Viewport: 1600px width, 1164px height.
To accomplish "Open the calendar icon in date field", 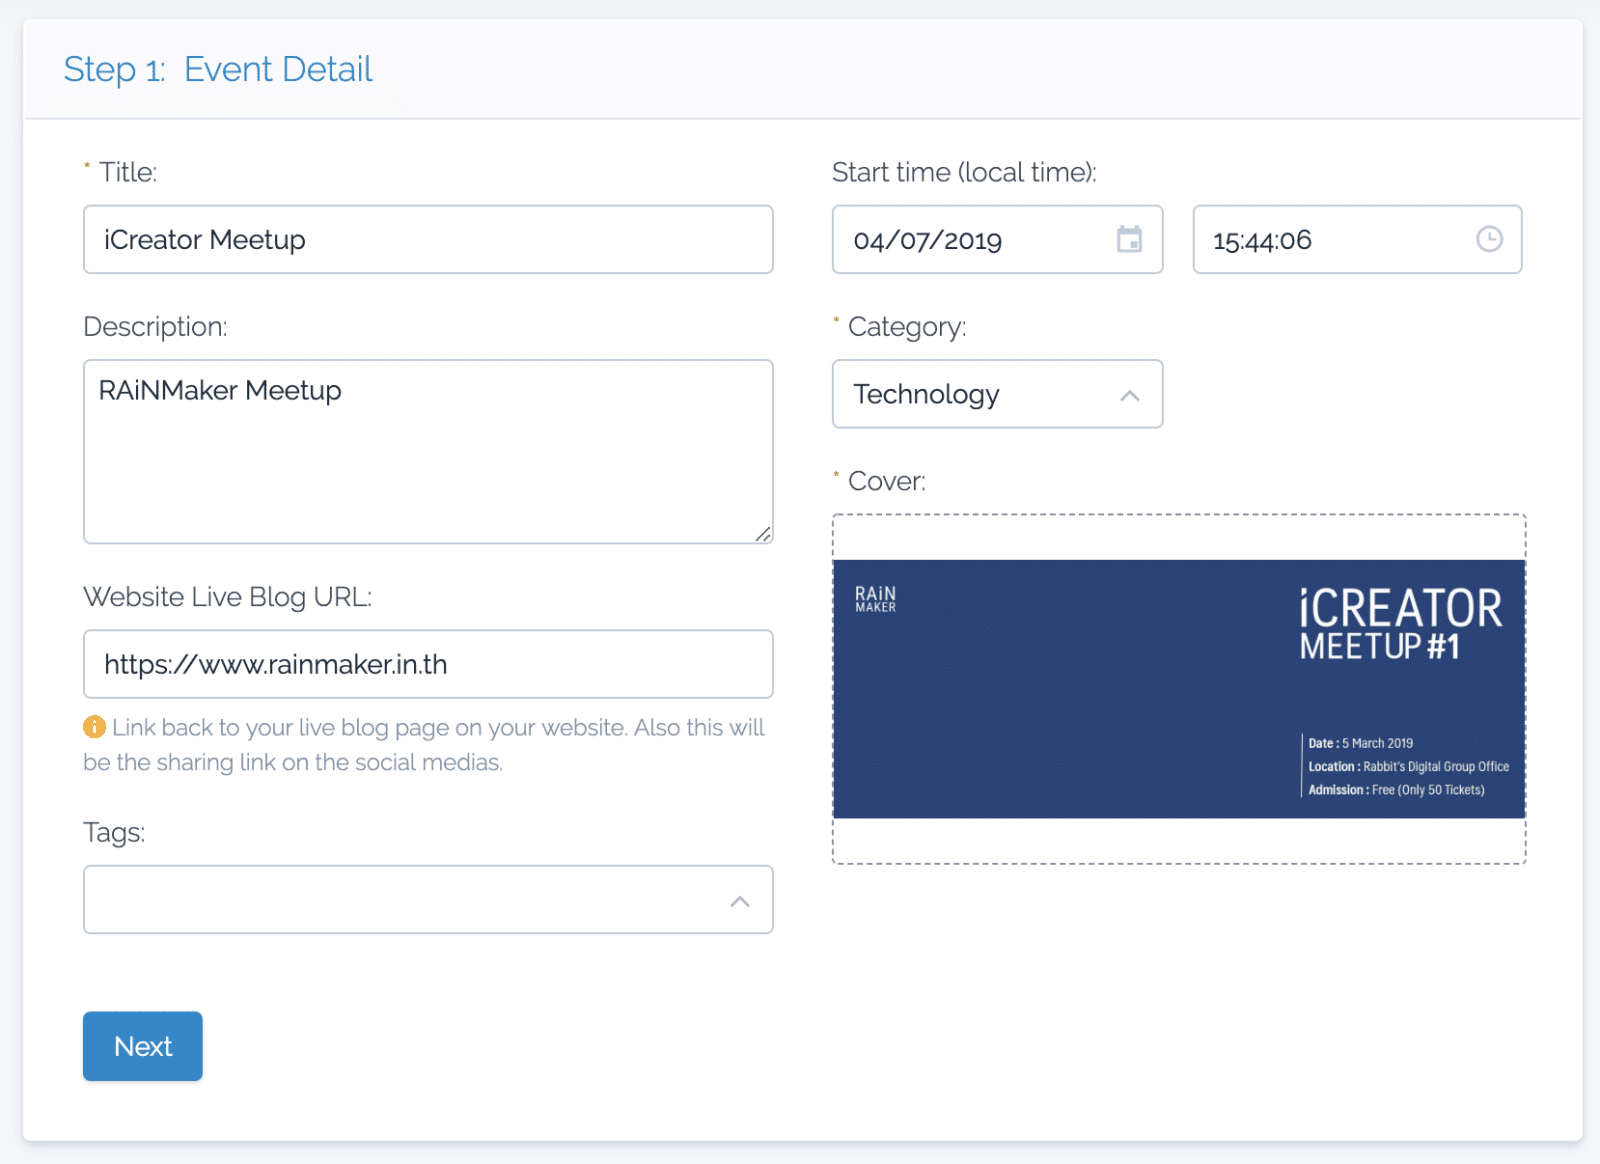I will 1129,240.
